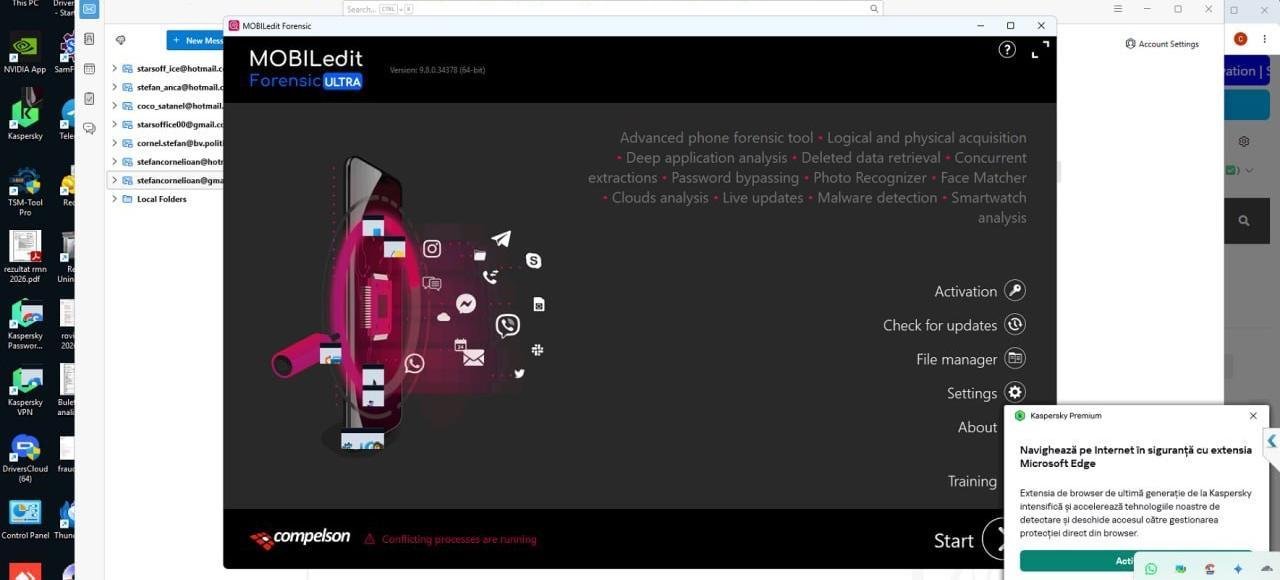Viewport: 1280px width, 580px height.
Task: Open rezultat rmn 2026.pdf desktop file
Action: 25,257
